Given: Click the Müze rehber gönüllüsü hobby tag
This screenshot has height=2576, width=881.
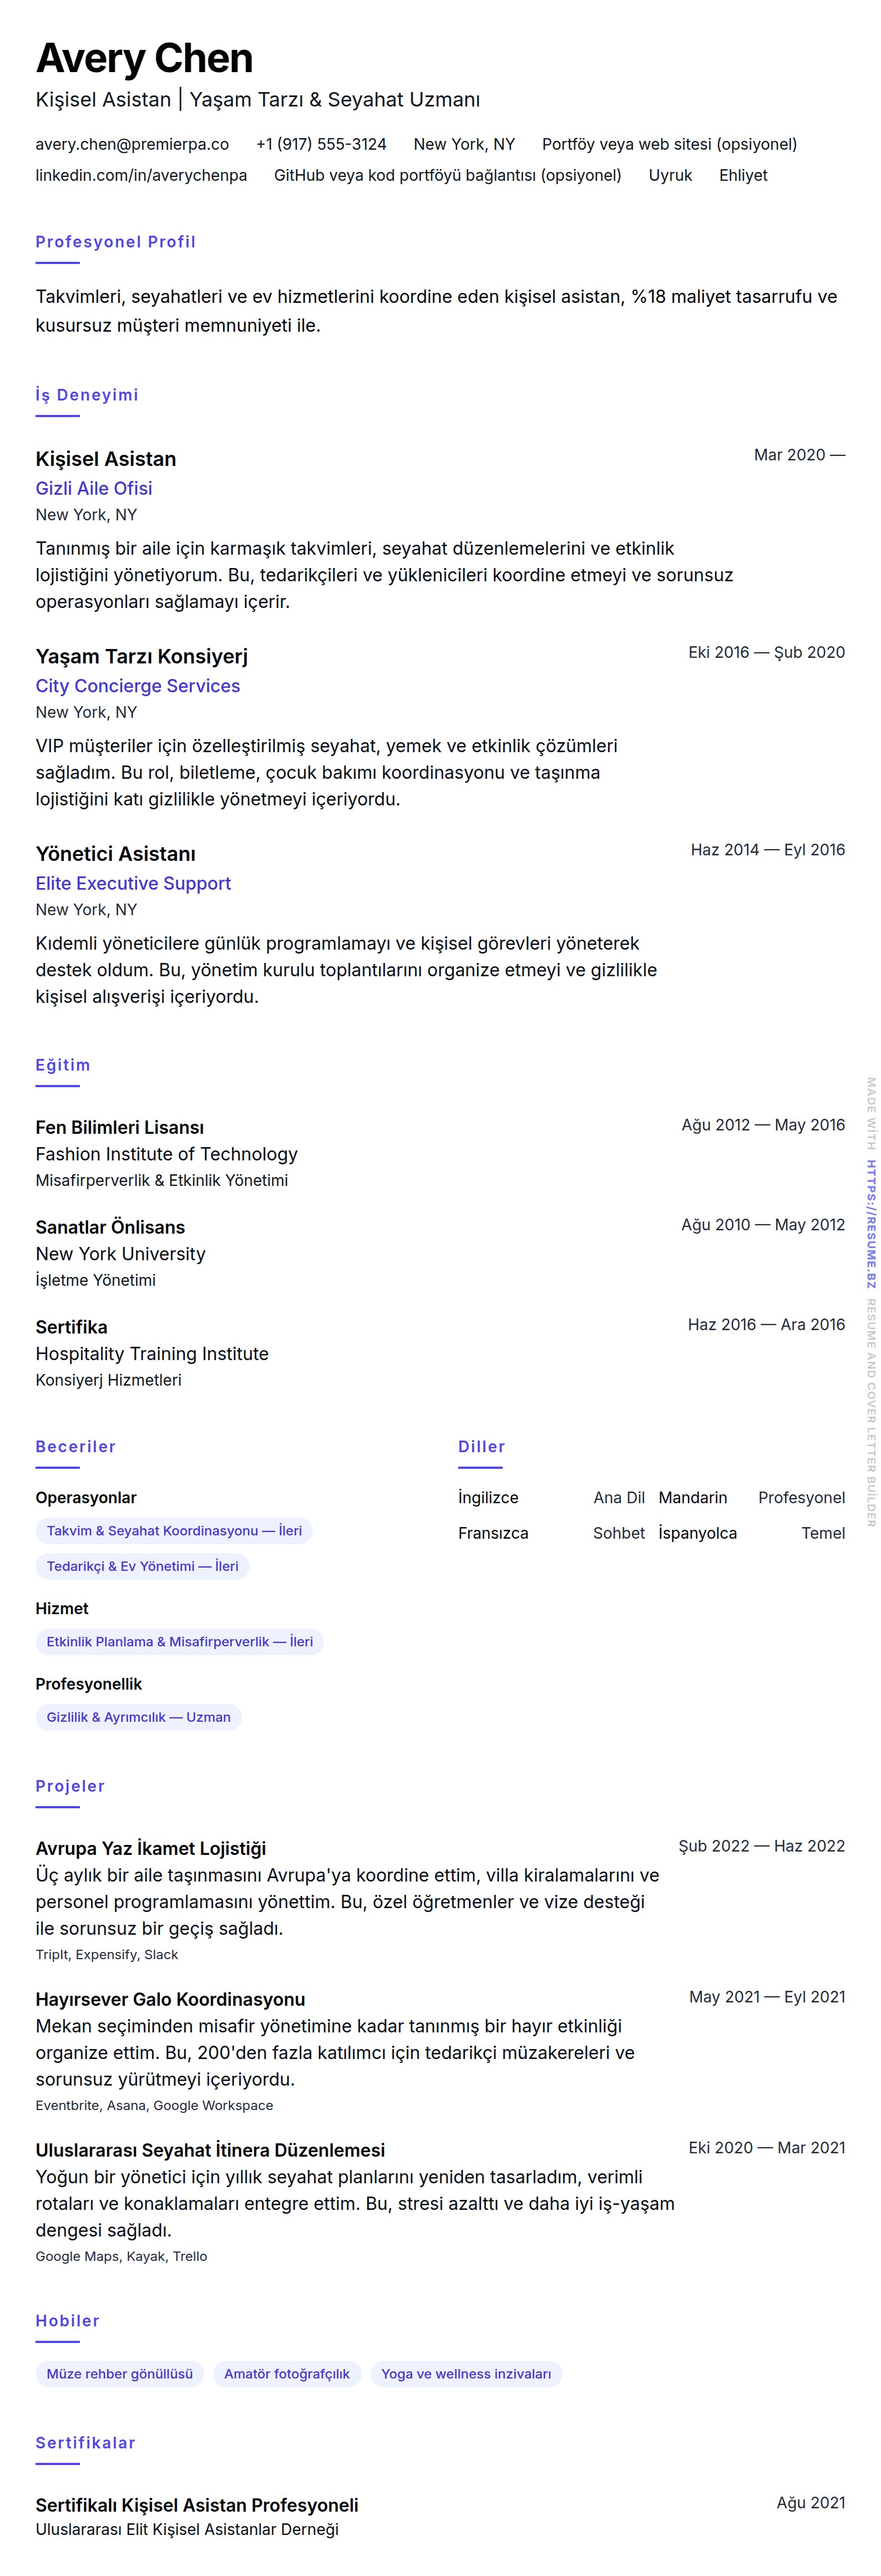Looking at the screenshot, I should (x=119, y=2373).
